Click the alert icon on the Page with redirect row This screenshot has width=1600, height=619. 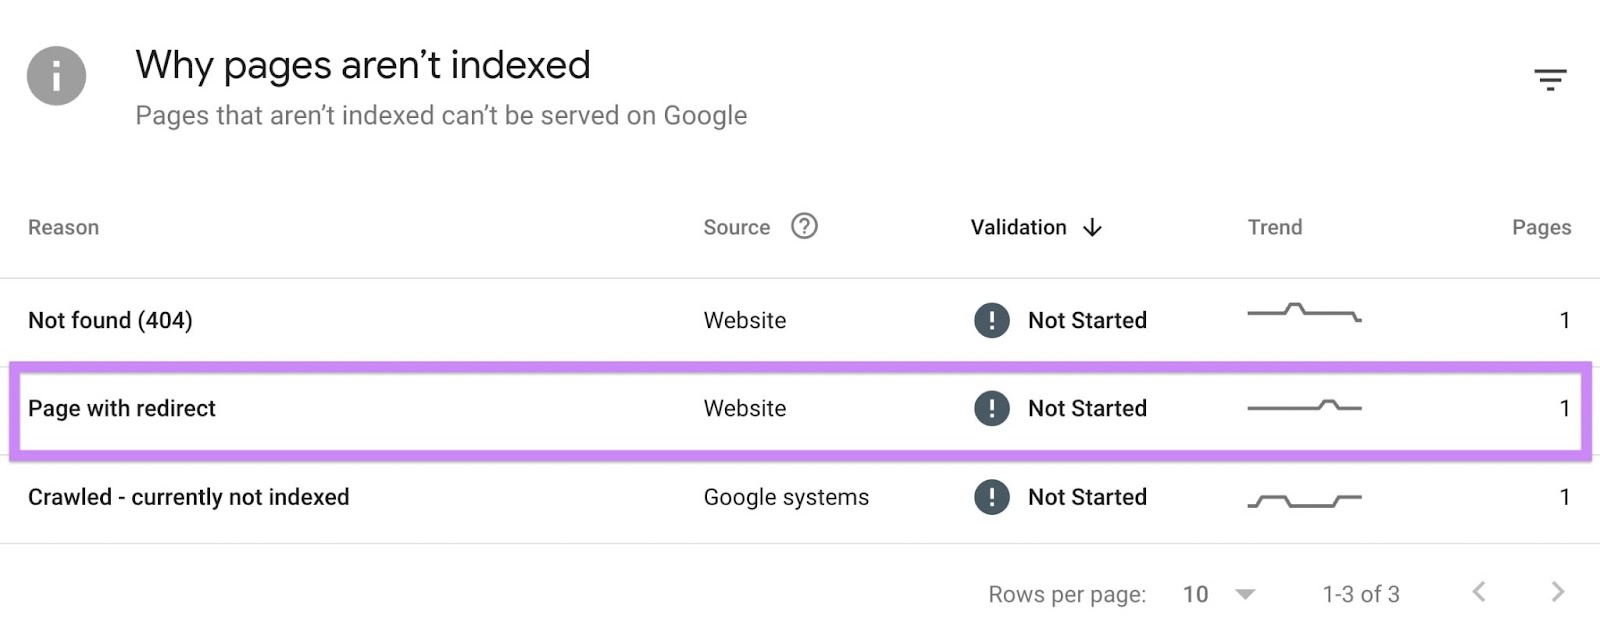point(990,408)
